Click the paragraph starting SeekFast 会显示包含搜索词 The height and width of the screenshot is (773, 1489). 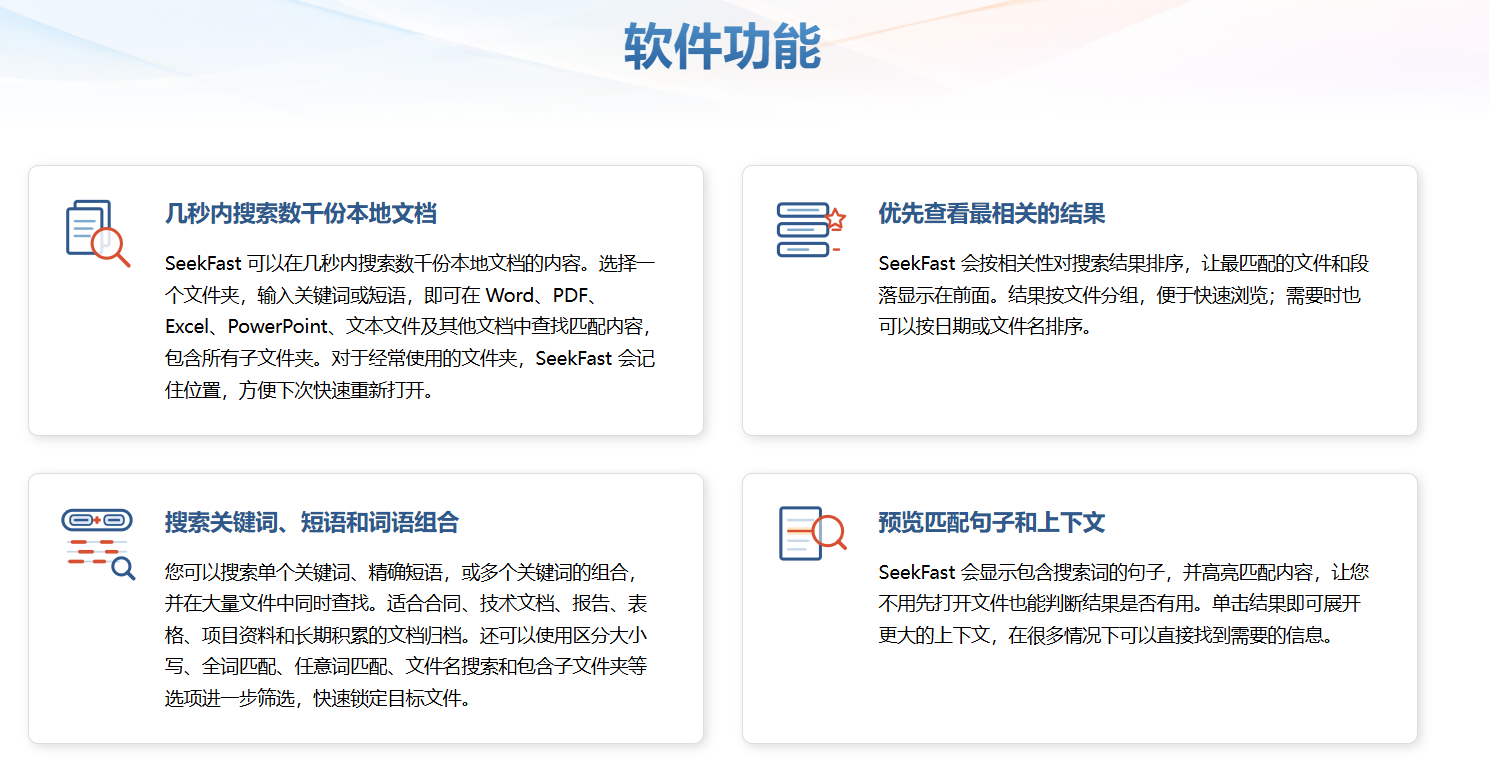pyautogui.click(x=1124, y=604)
